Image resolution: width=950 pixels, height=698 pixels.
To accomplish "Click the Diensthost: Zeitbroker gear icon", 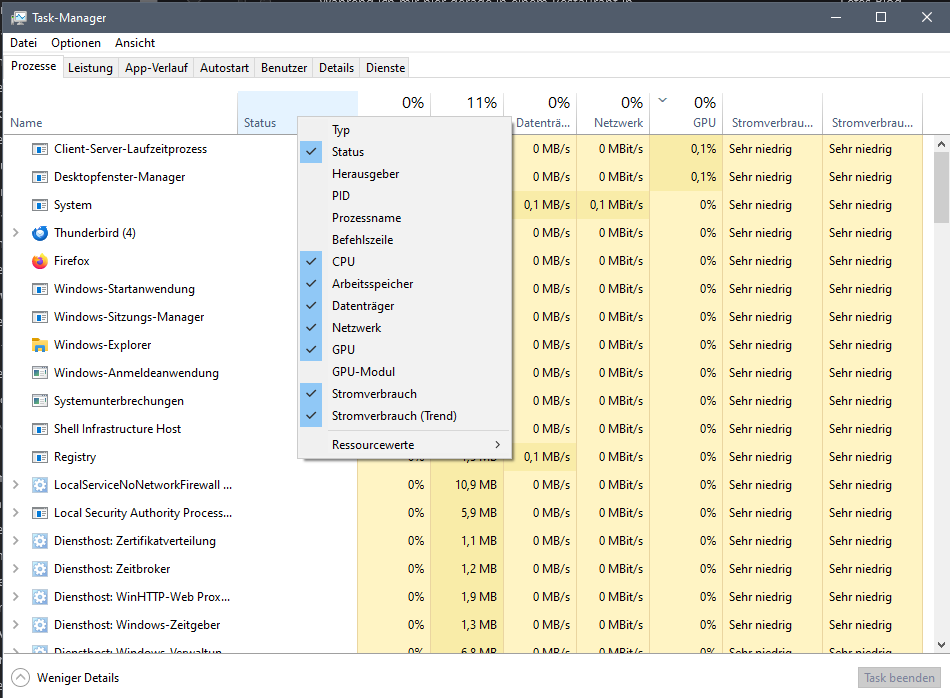I will 39,569.
